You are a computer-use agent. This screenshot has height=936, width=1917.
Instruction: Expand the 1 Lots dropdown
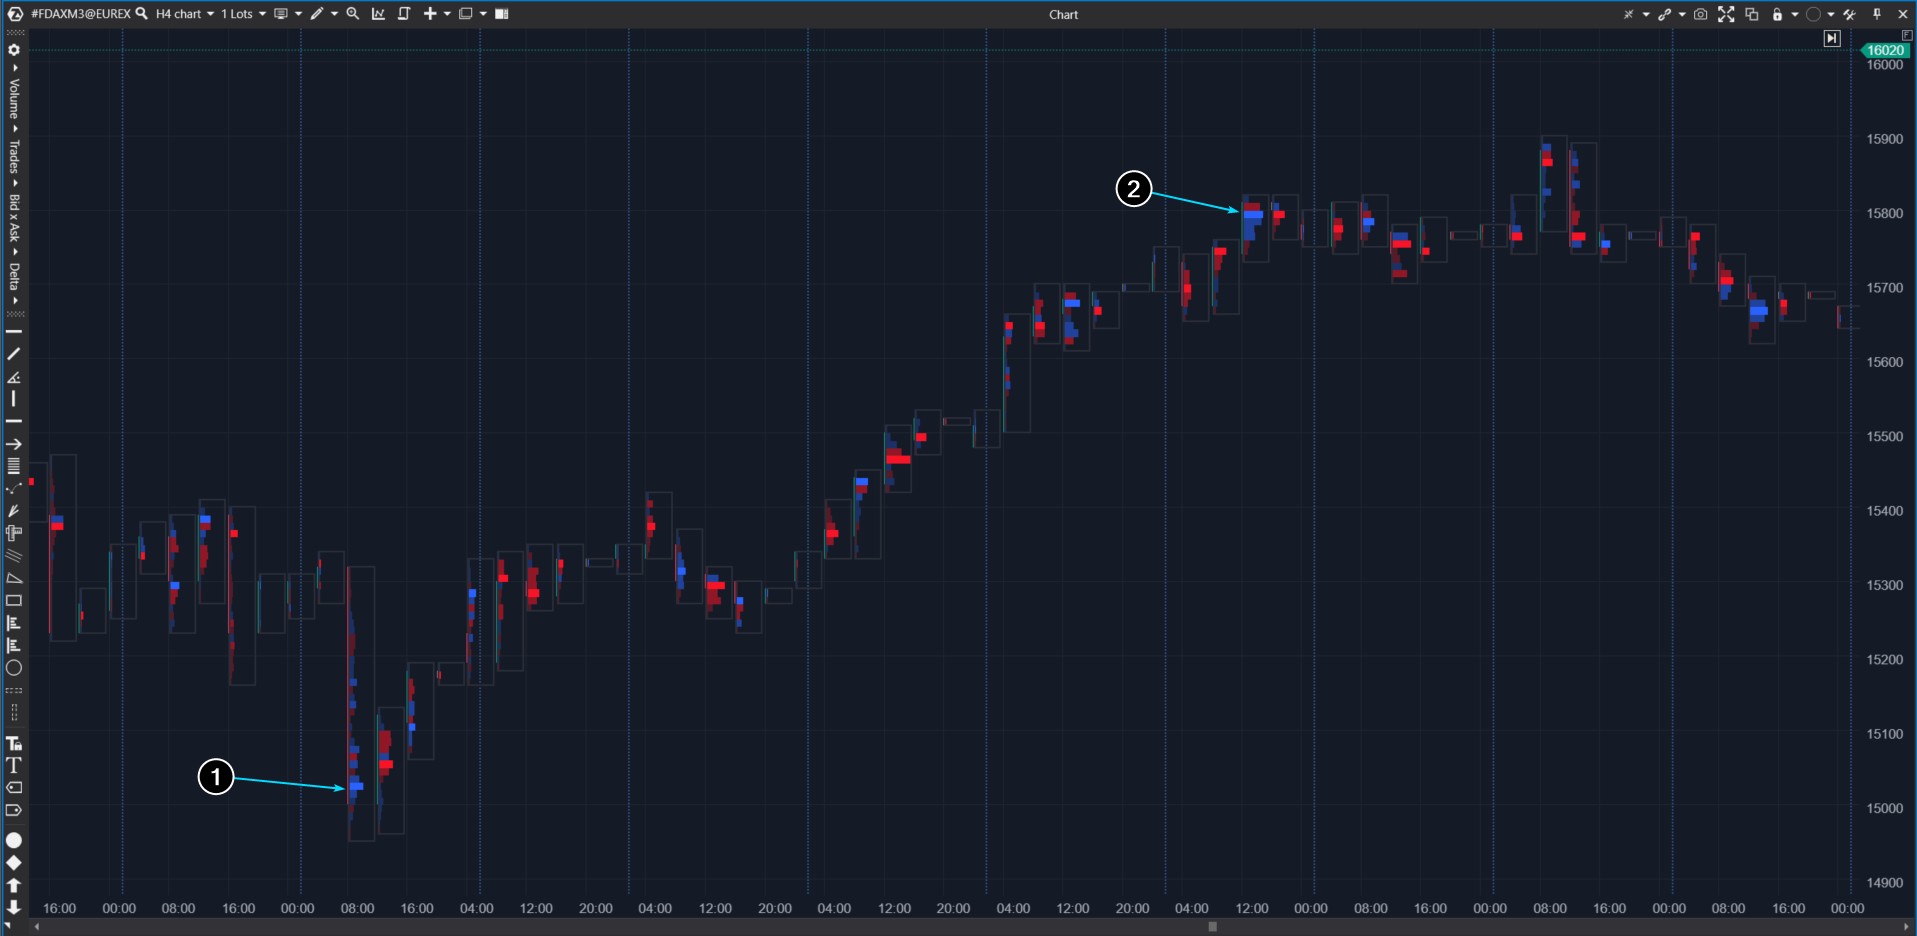point(243,14)
